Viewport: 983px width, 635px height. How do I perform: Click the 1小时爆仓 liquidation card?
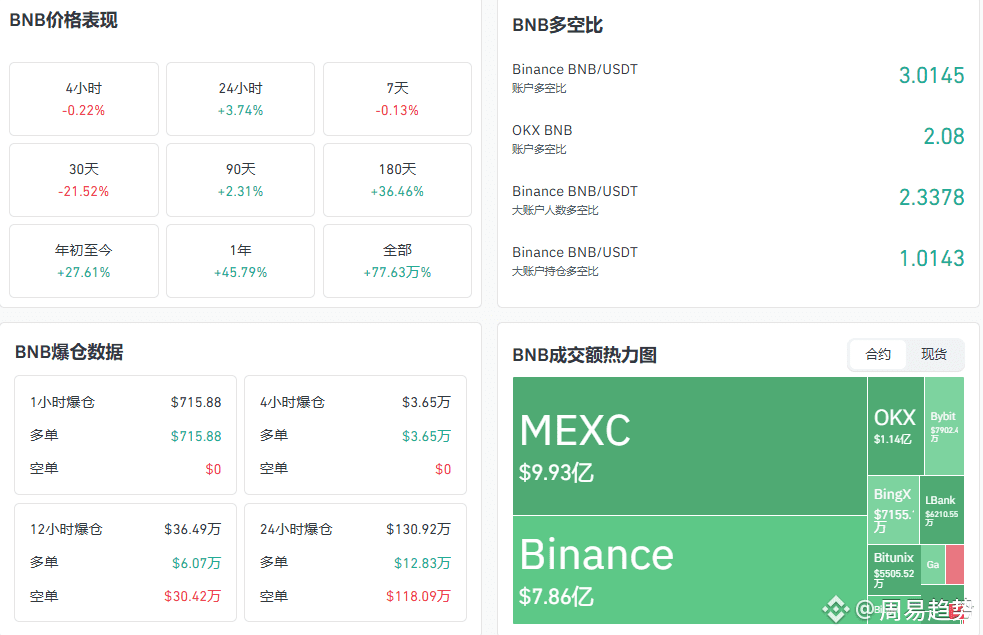point(125,435)
